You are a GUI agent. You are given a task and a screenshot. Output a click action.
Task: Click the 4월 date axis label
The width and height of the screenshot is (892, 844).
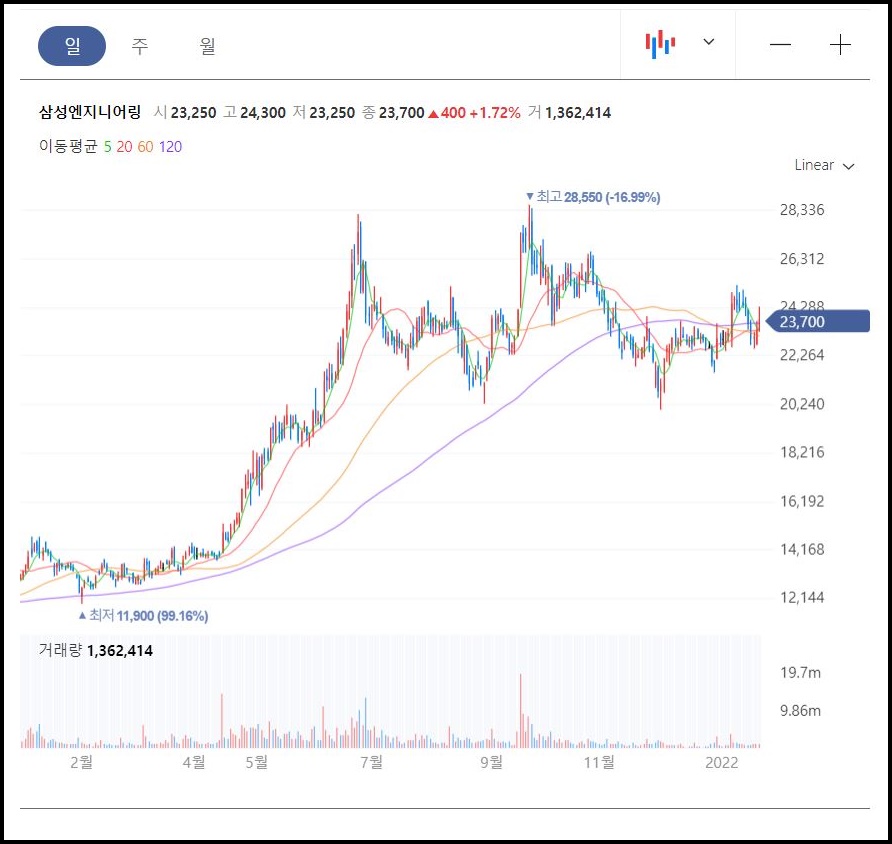coord(194,762)
